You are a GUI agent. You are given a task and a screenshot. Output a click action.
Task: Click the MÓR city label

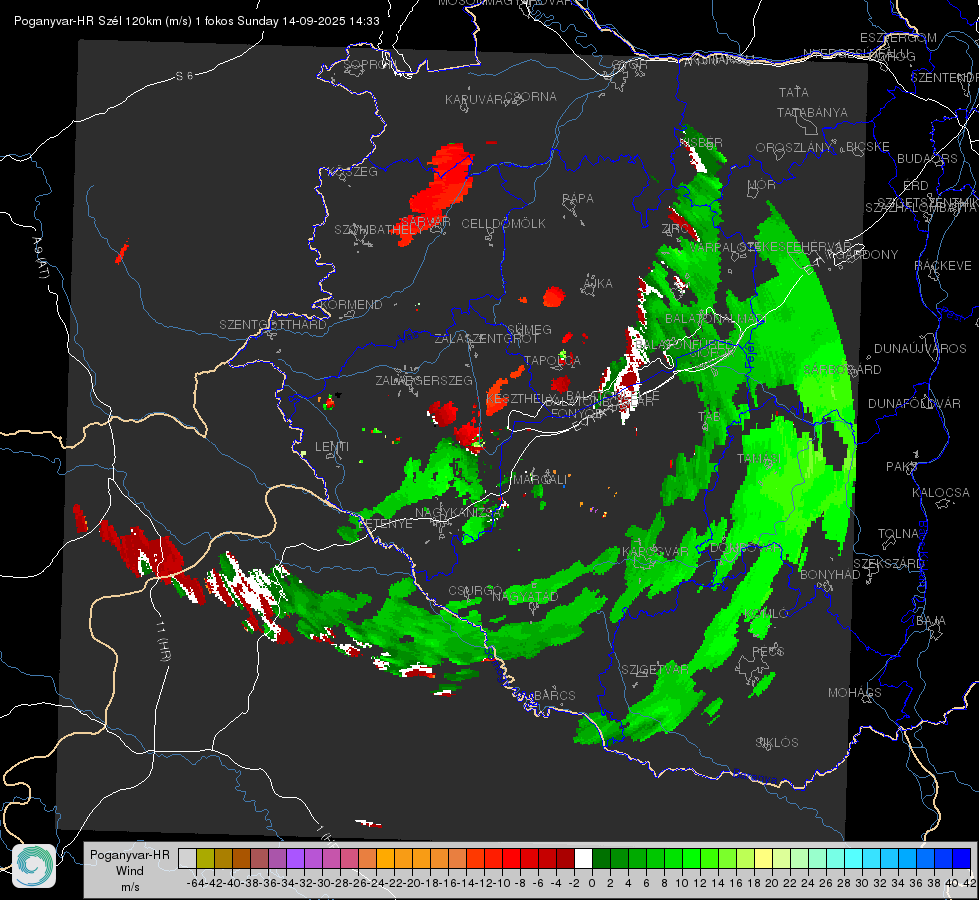point(761,185)
